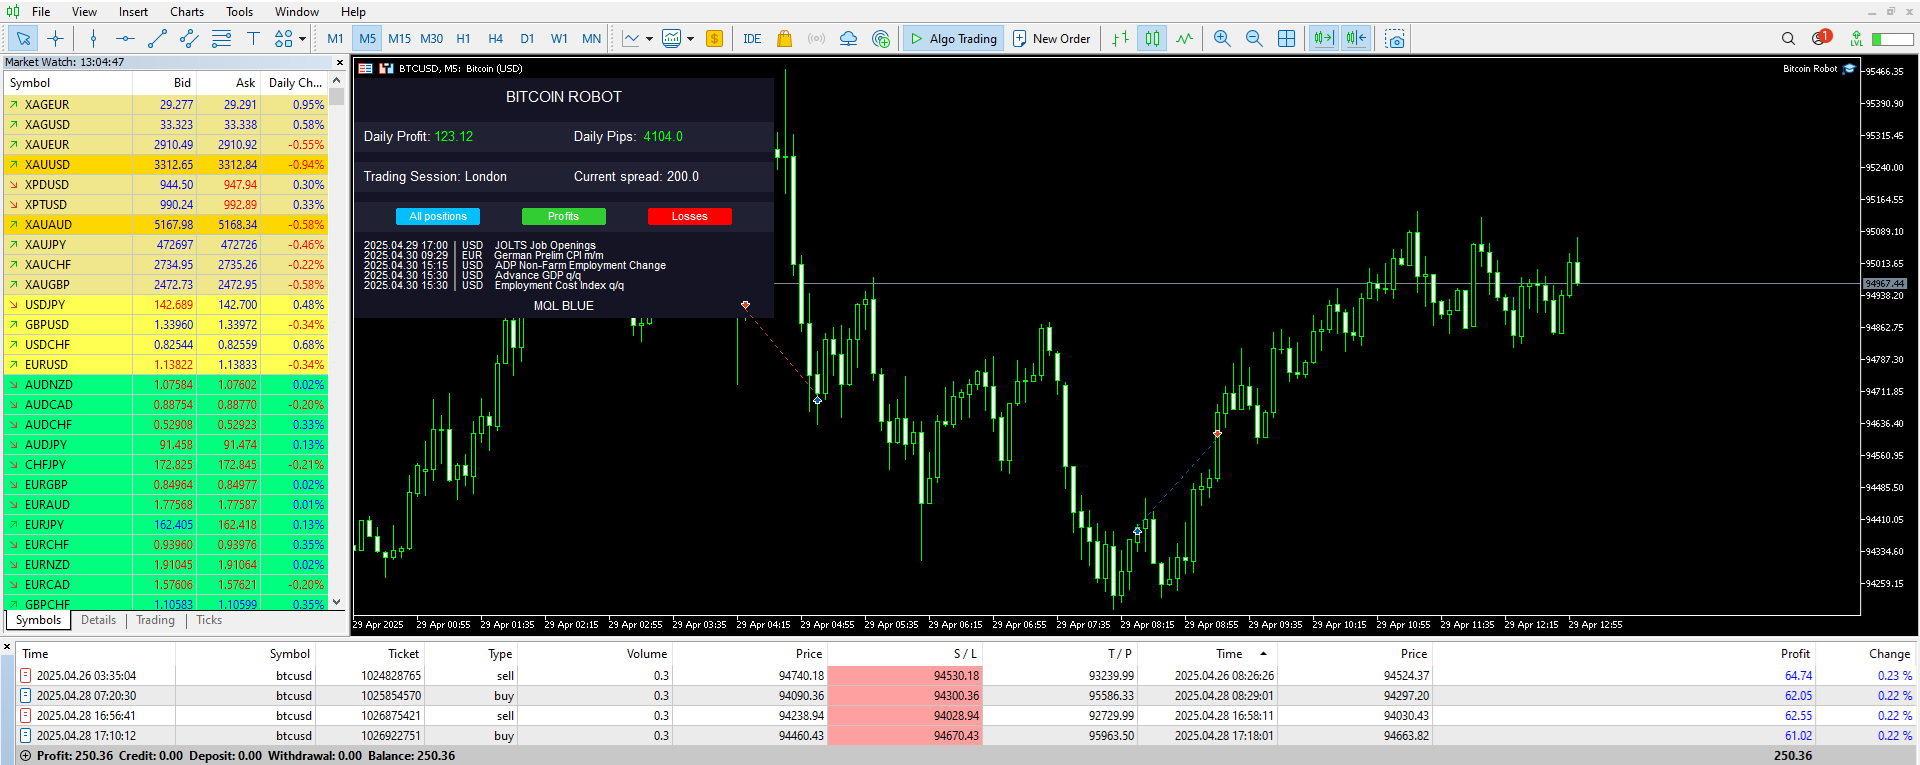The height and width of the screenshot is (765, 1920).
Task: Select the M1 timeframe
Action: tap(335, 39)
